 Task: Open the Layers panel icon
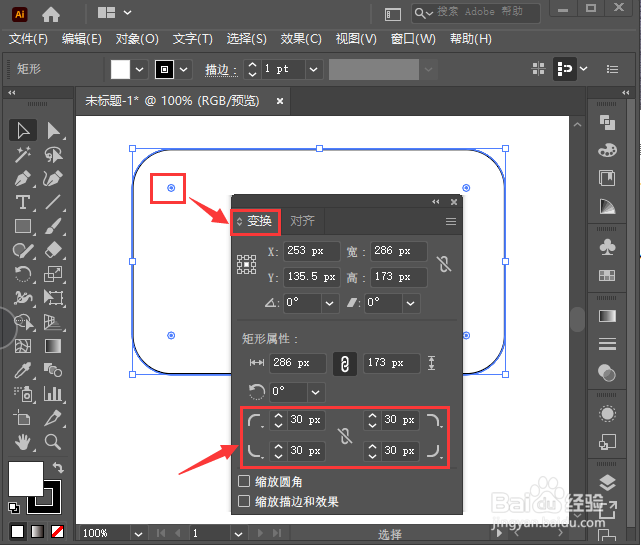[607, 483]
